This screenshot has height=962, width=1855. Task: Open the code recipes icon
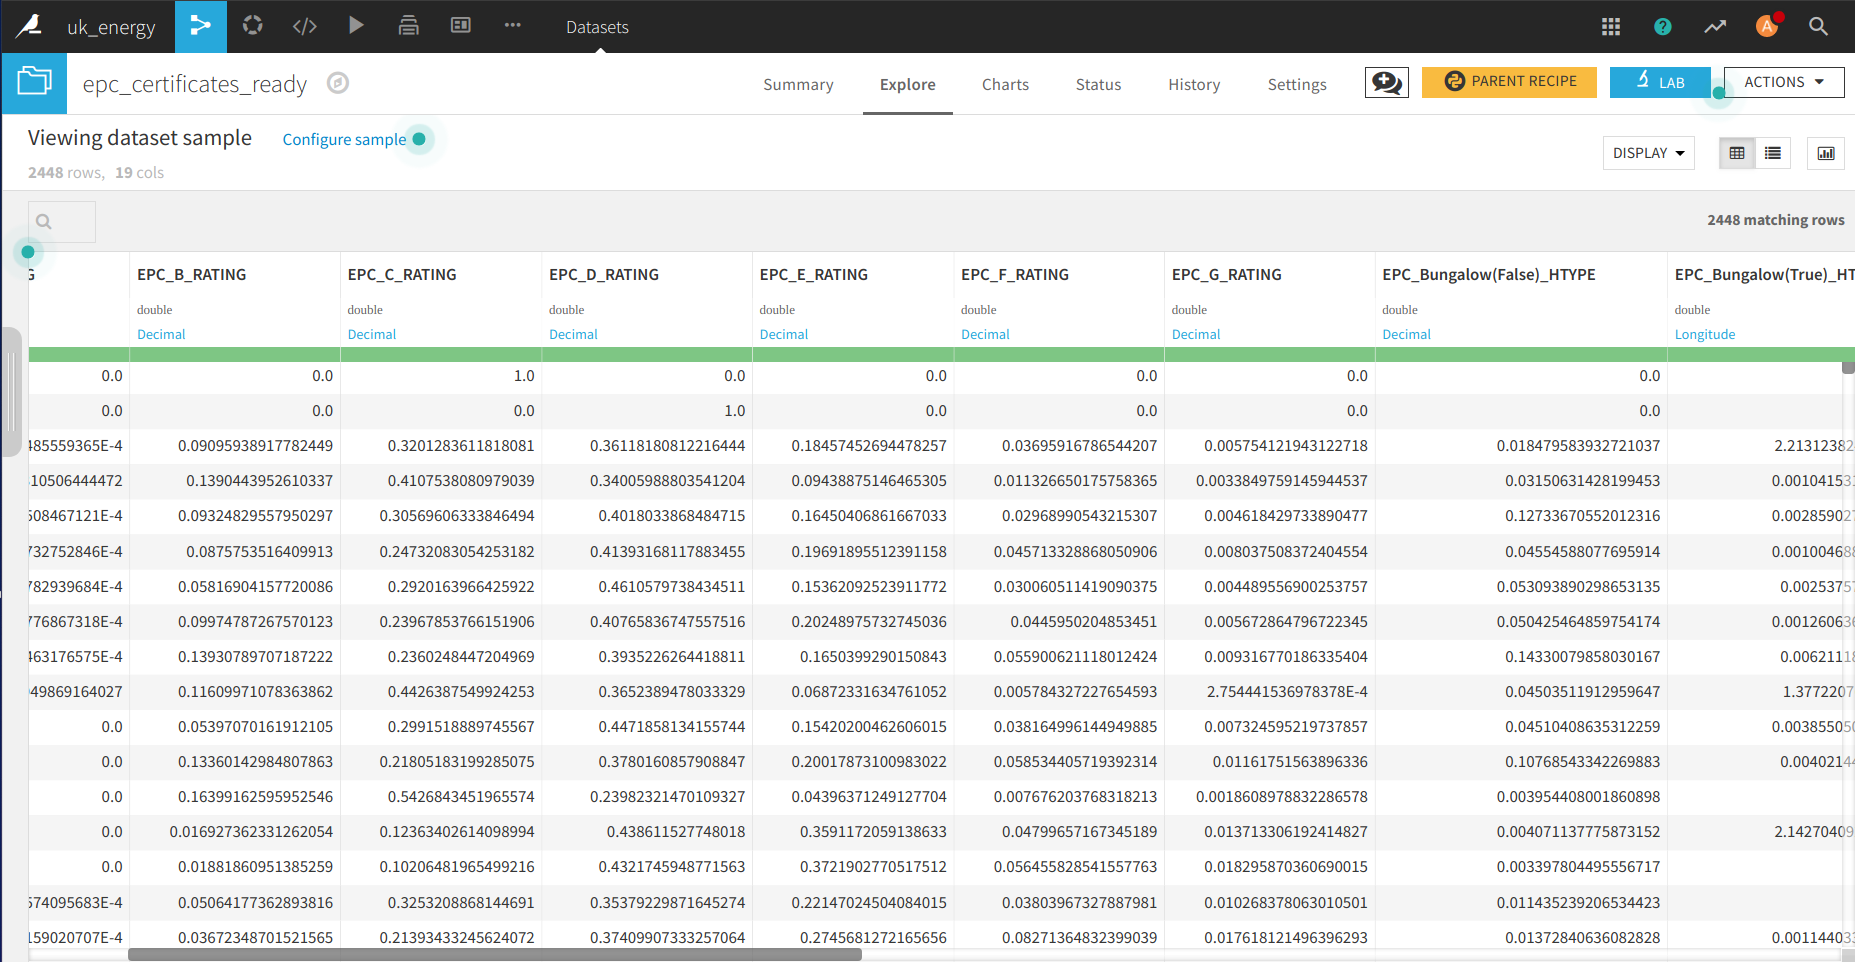click(304, 26)
